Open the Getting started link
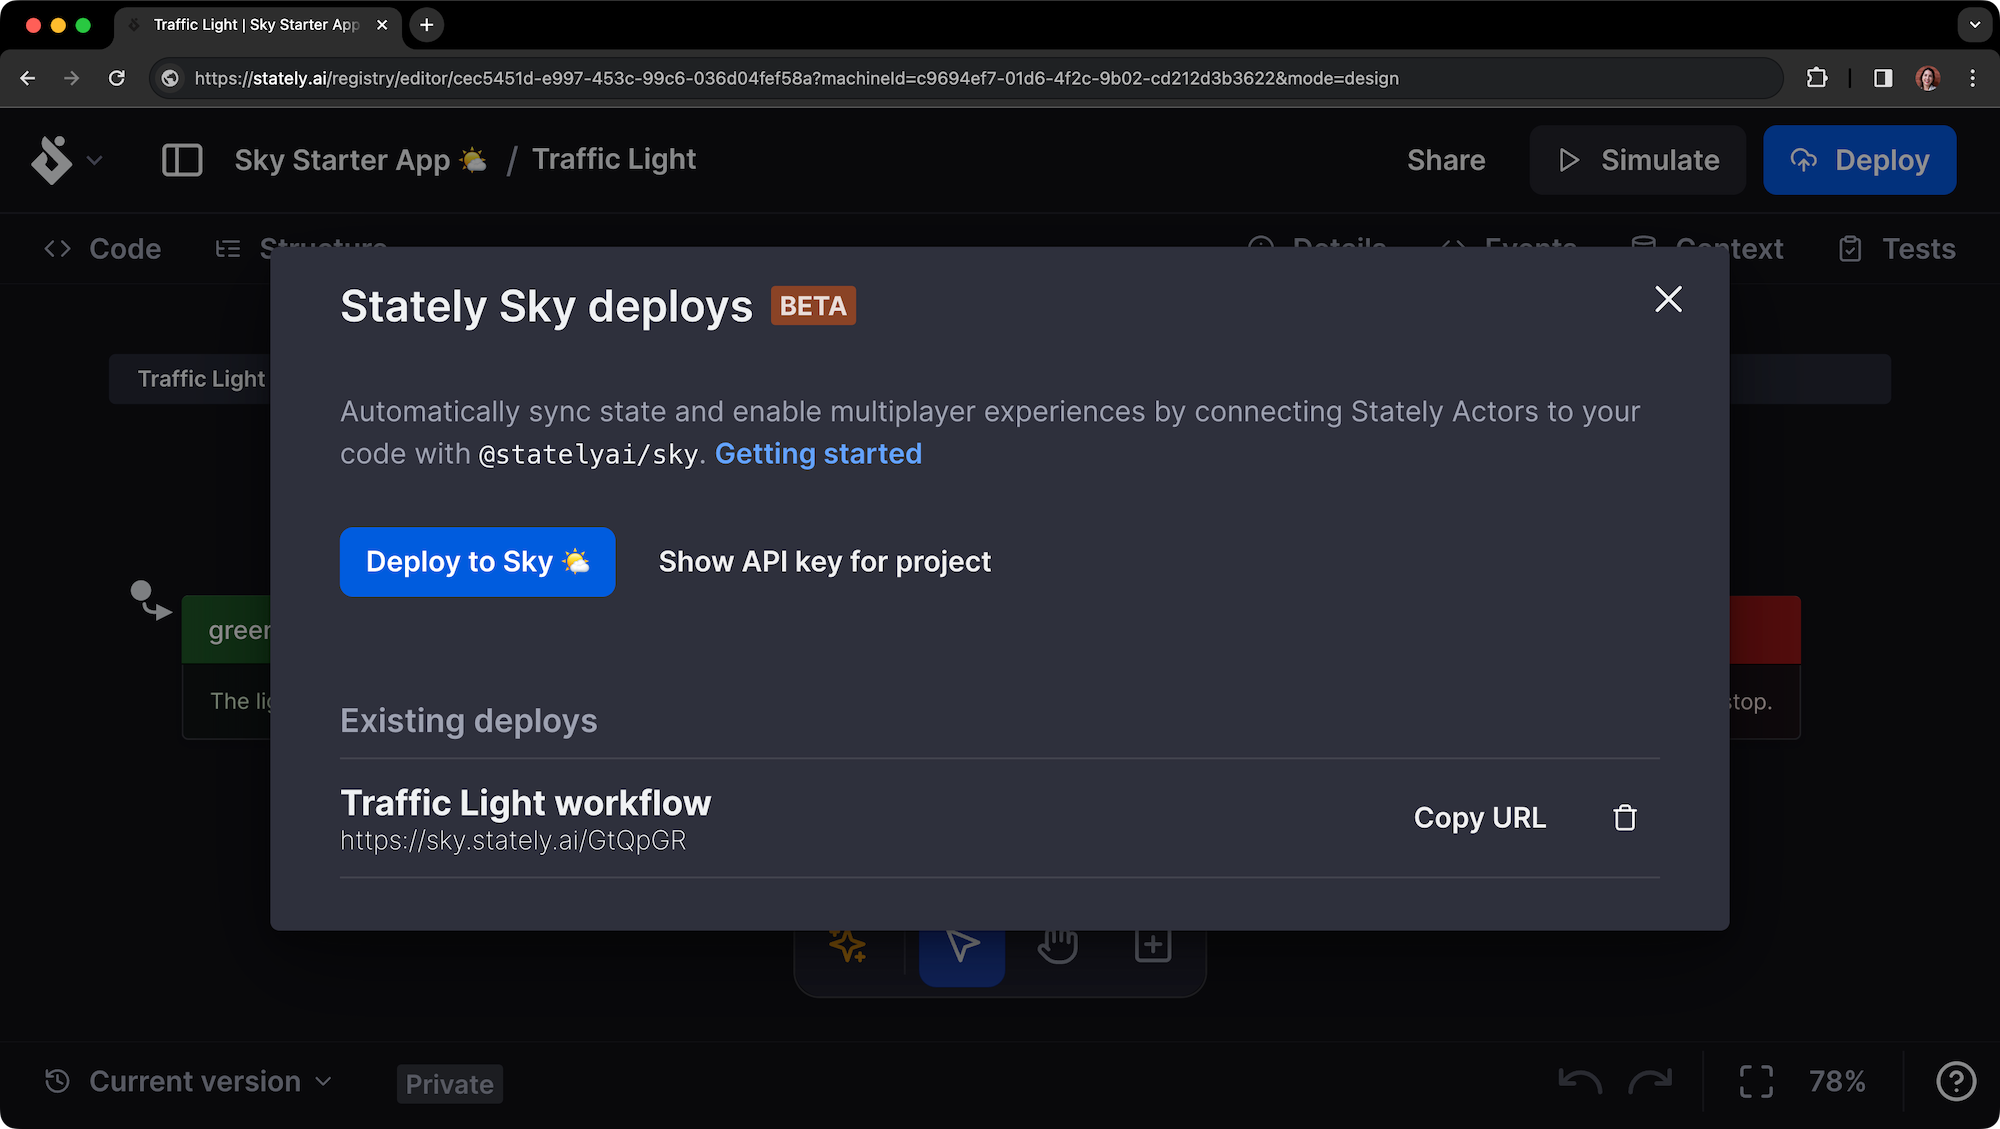 818,453
